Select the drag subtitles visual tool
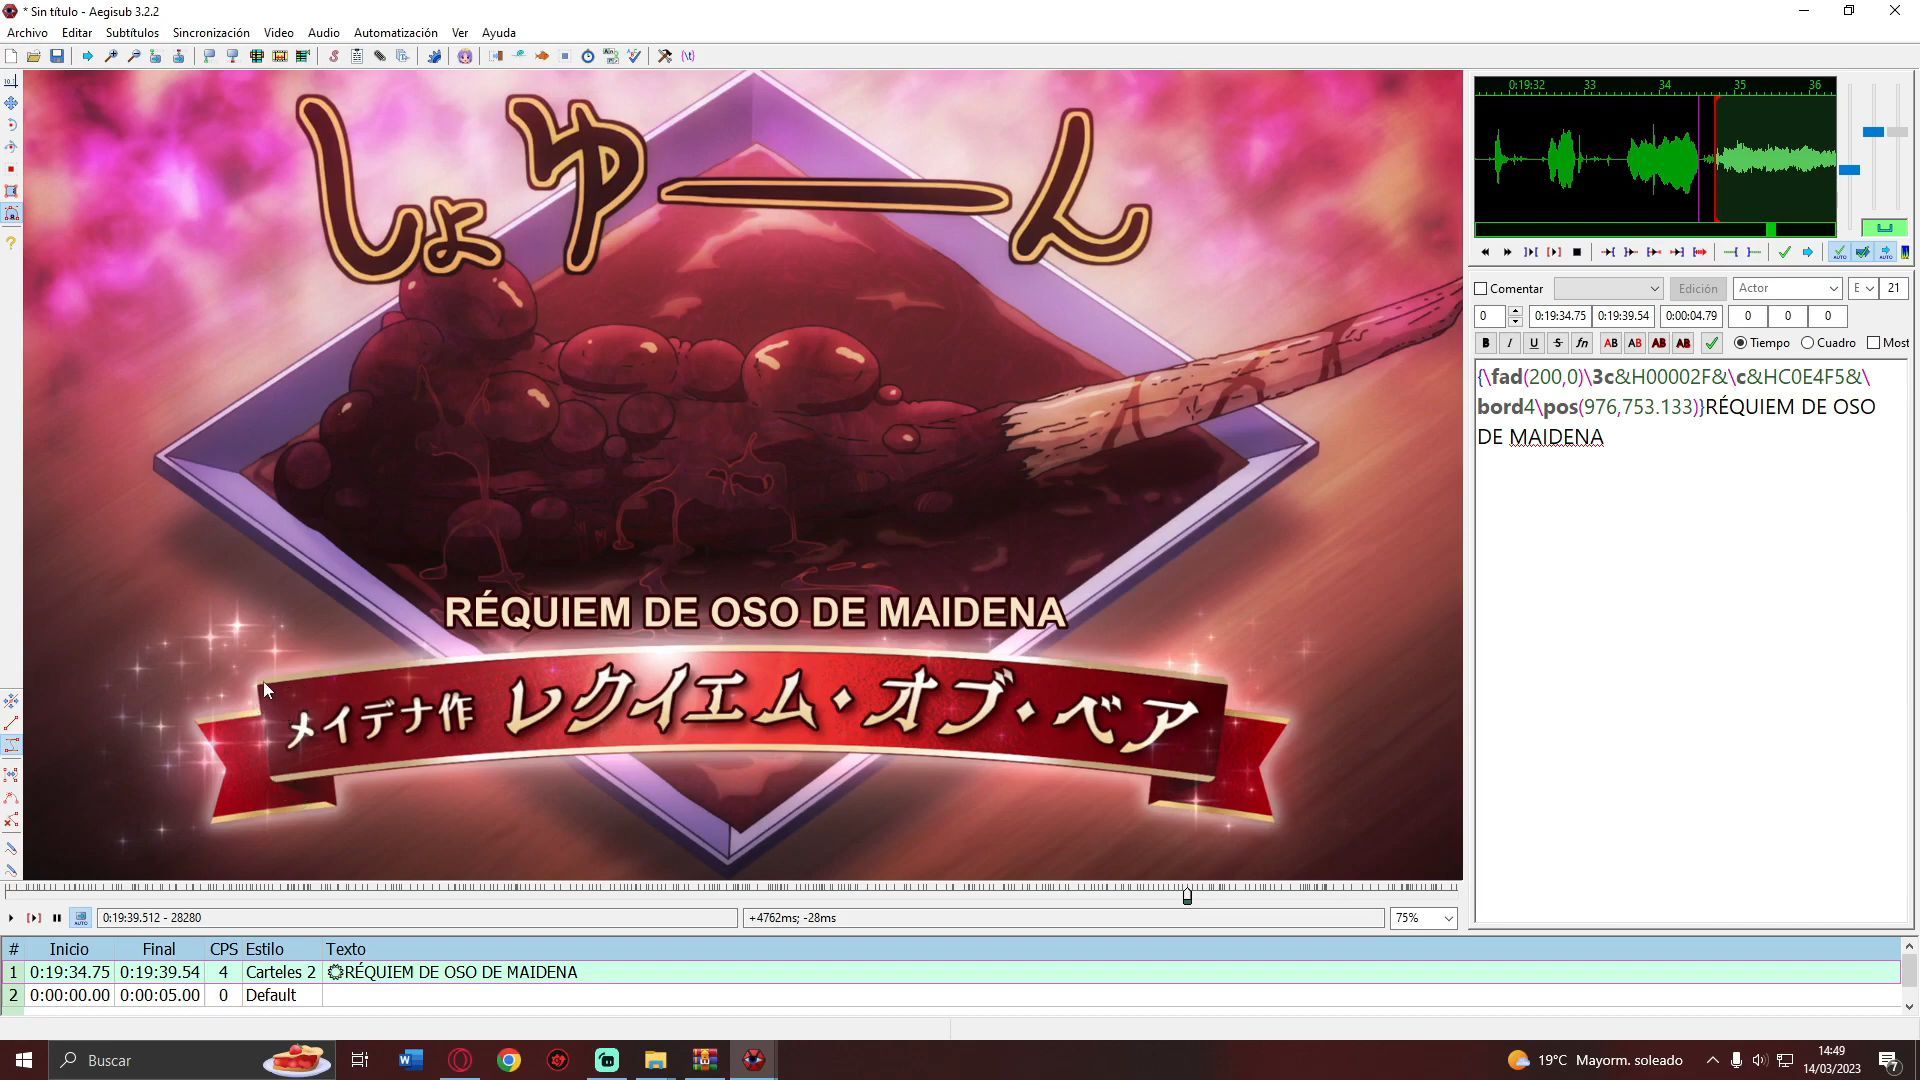 (11, 103)
